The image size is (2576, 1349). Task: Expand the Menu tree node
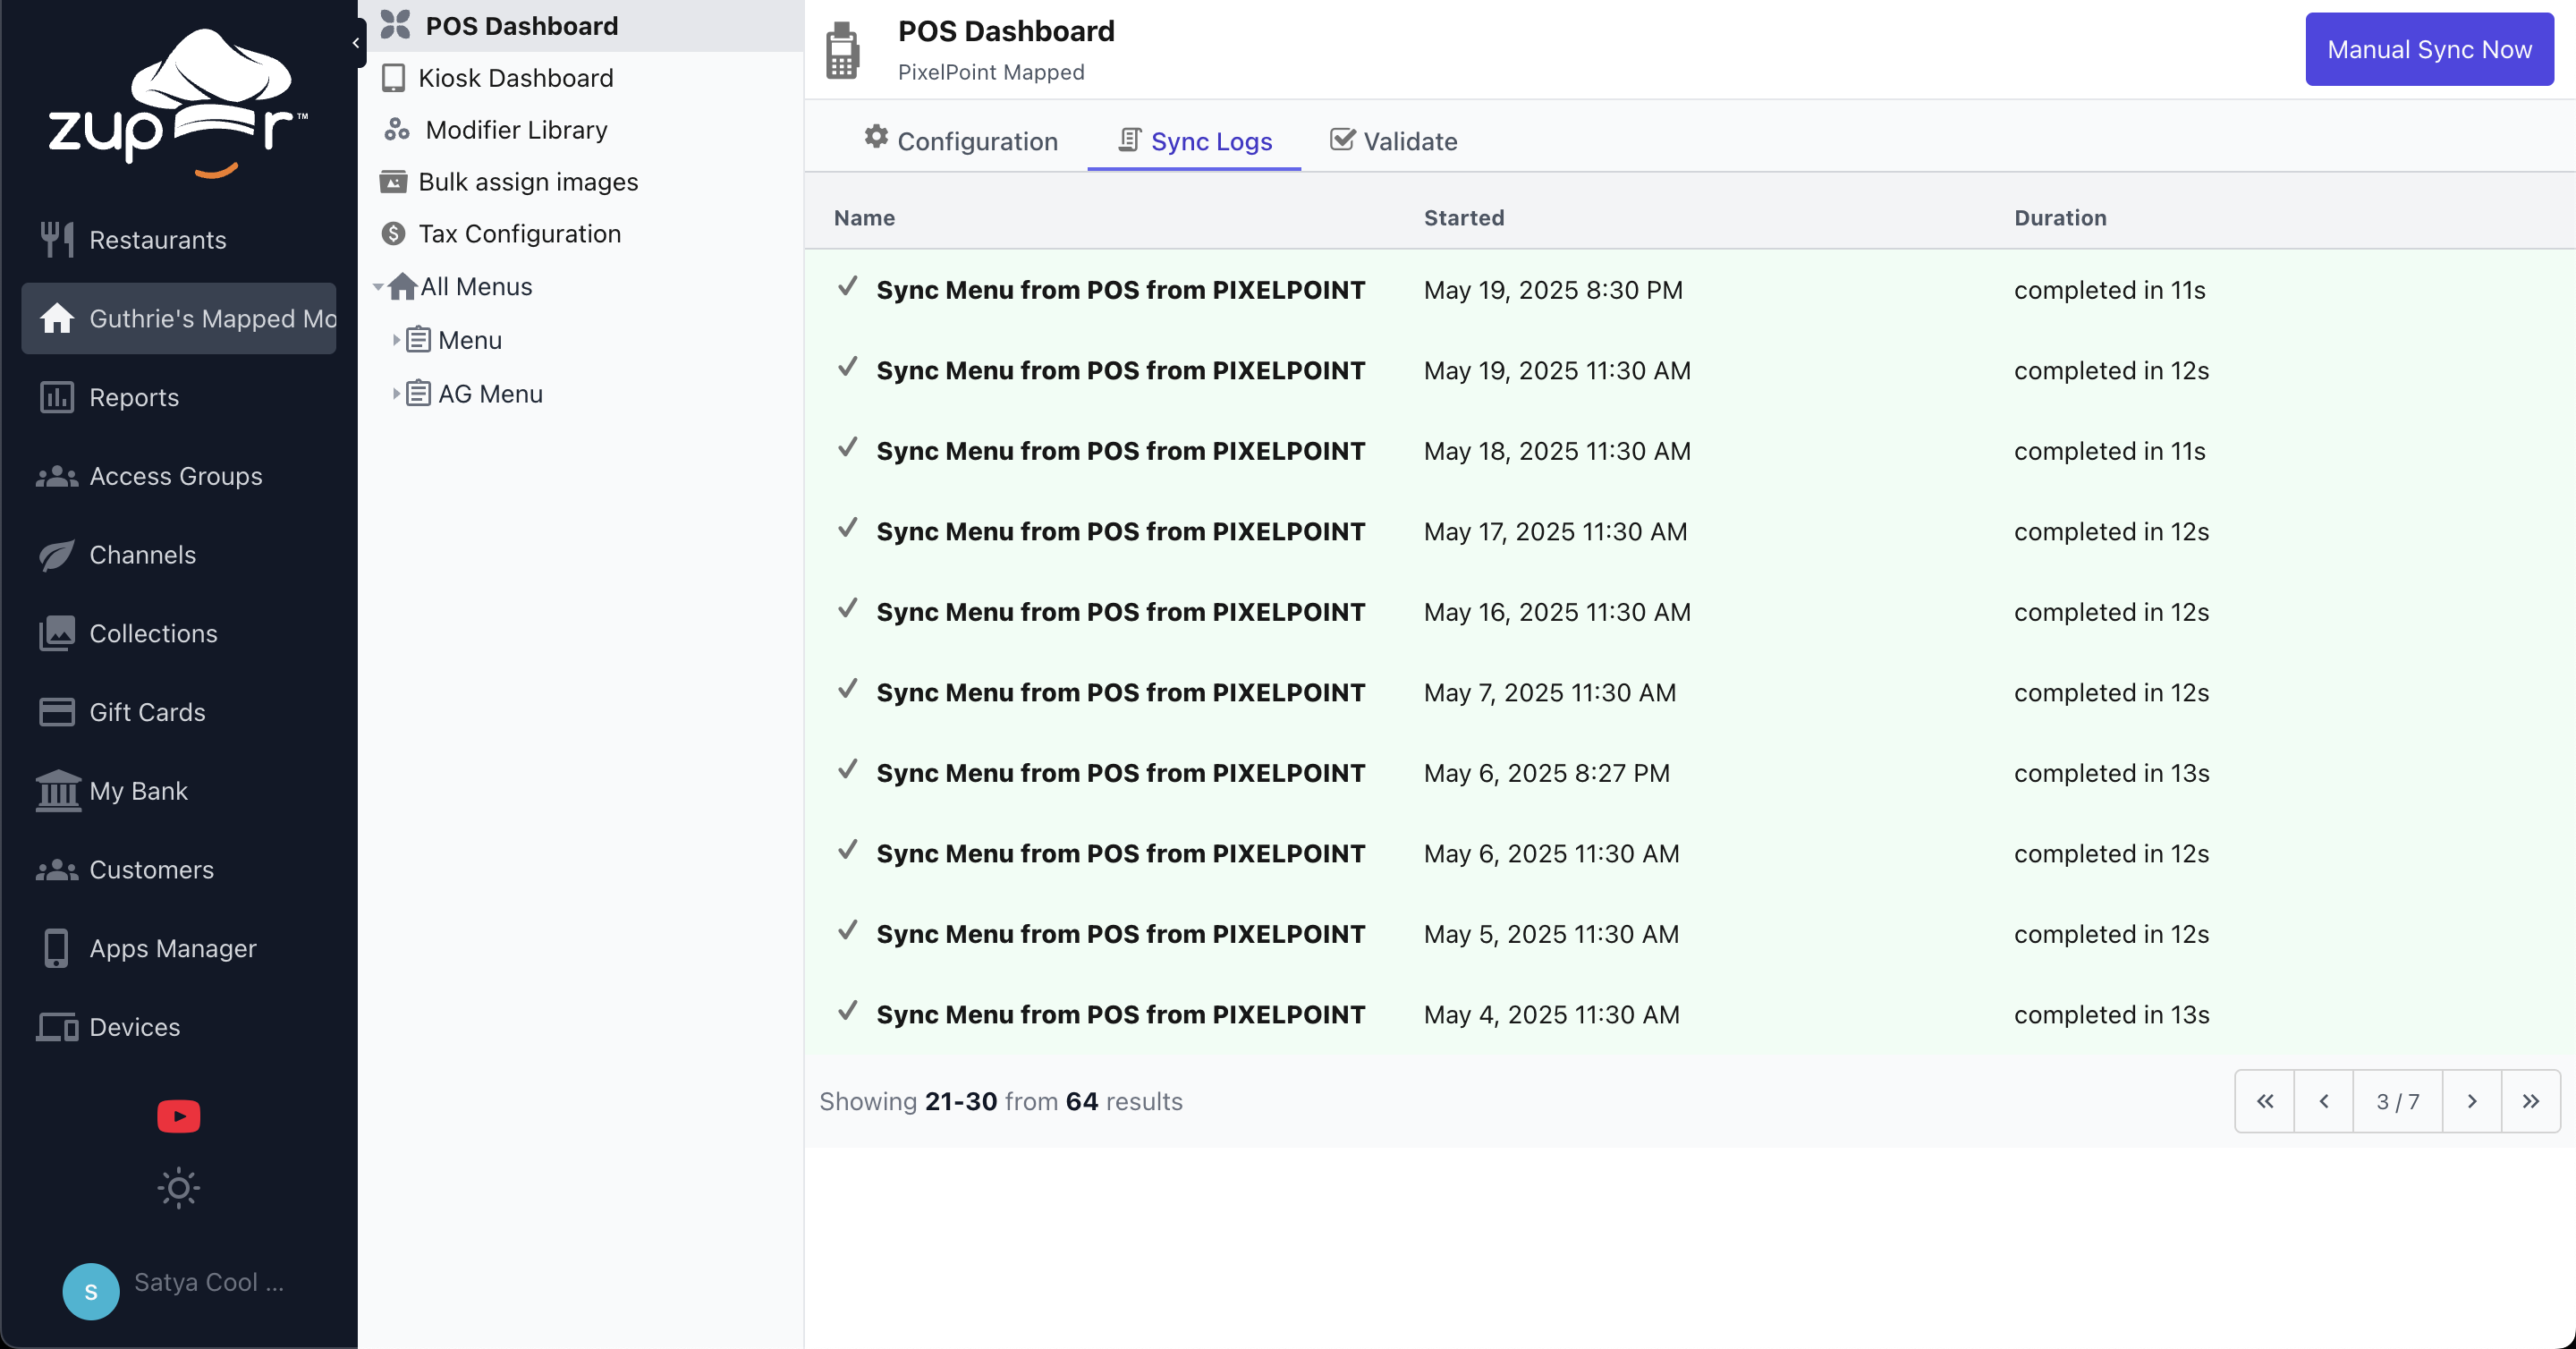pyautogui.click(x=396, y=340)
